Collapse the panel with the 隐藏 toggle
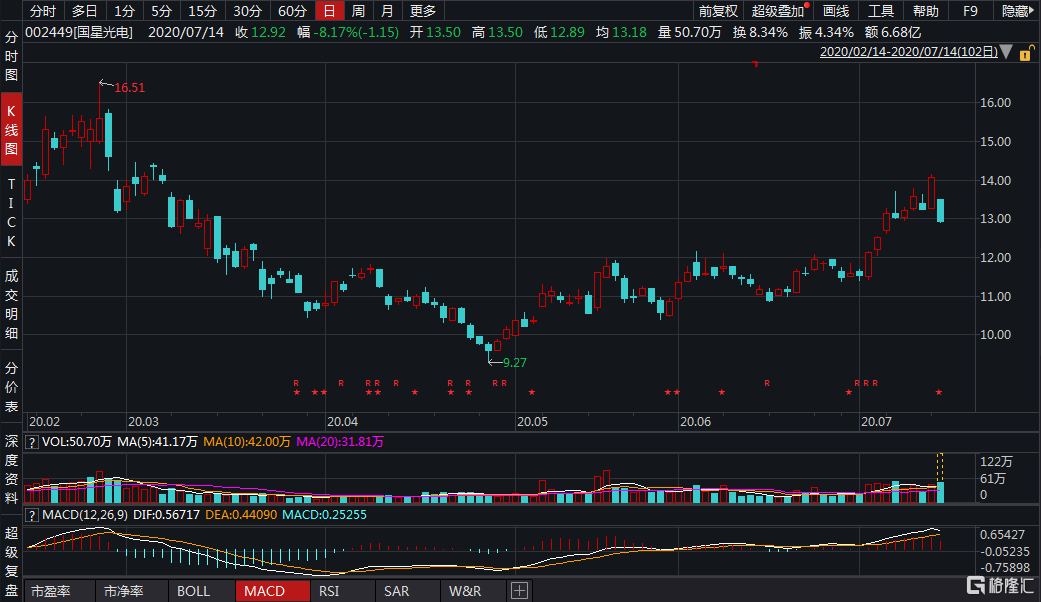Viewport: 1041px width, 602px height. (1017, 11)
